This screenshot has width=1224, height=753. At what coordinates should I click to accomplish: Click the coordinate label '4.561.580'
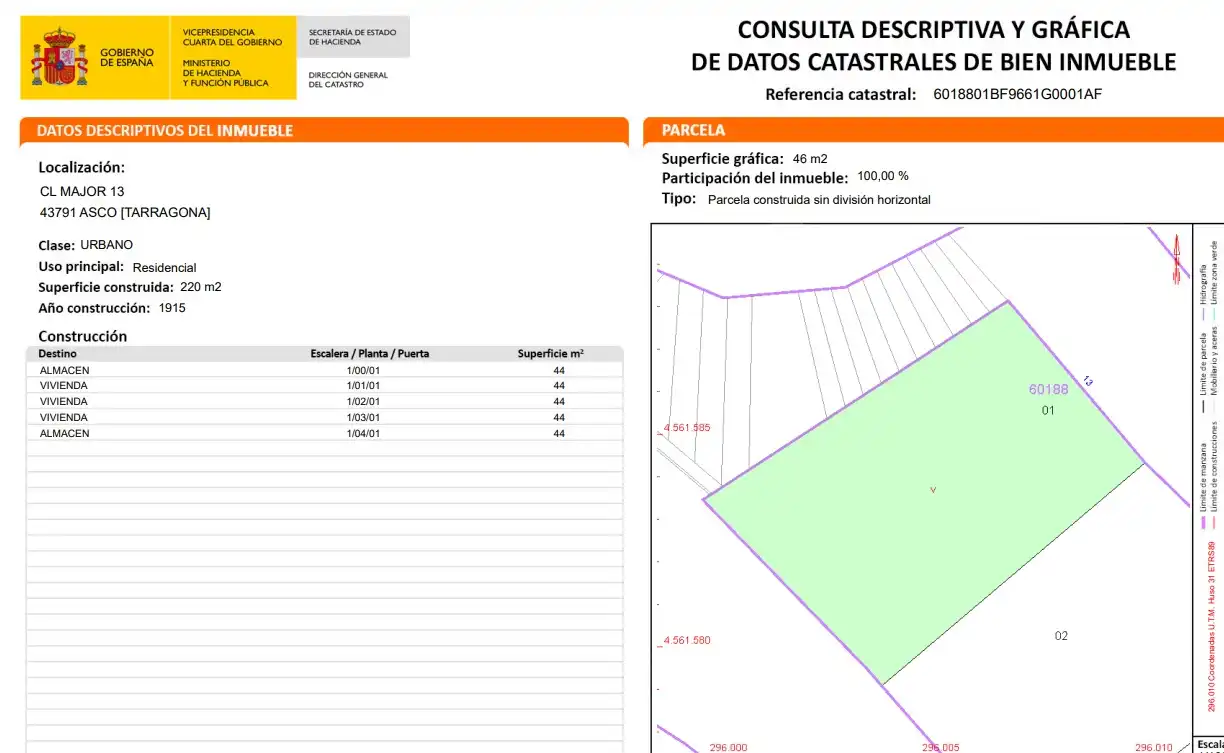(686, 641)
